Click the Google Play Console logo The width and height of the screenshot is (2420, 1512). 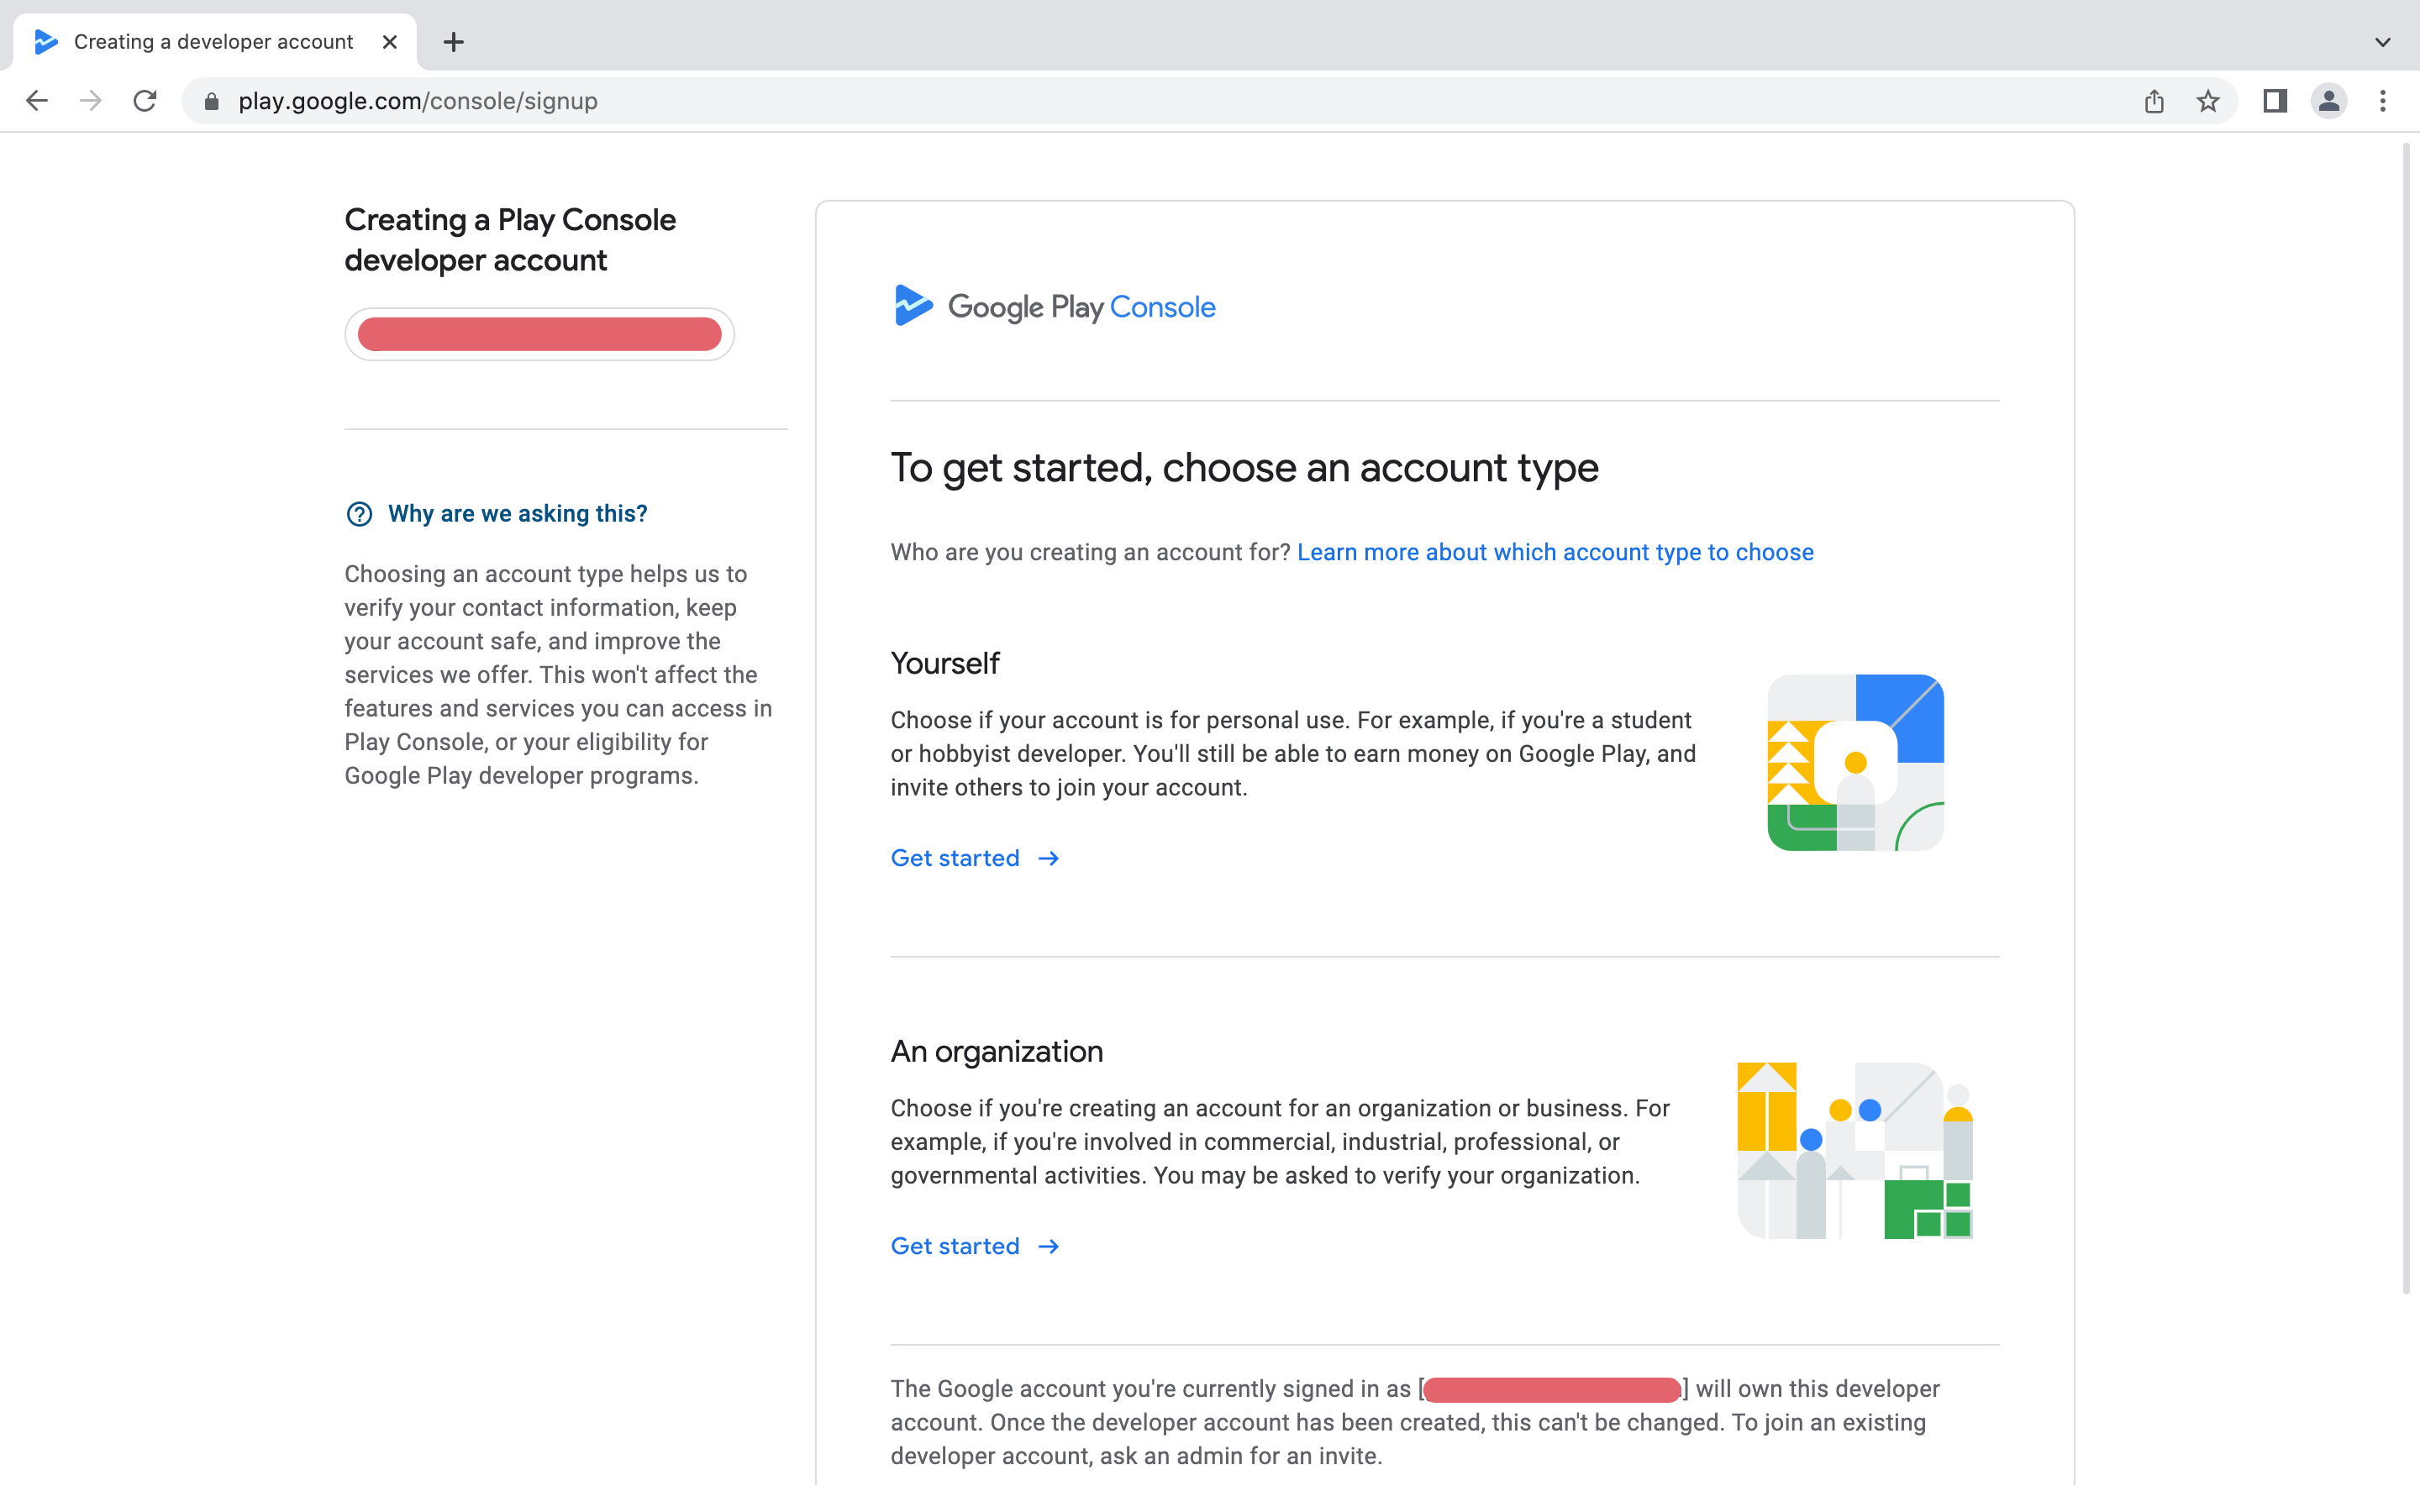(1052, 306)
